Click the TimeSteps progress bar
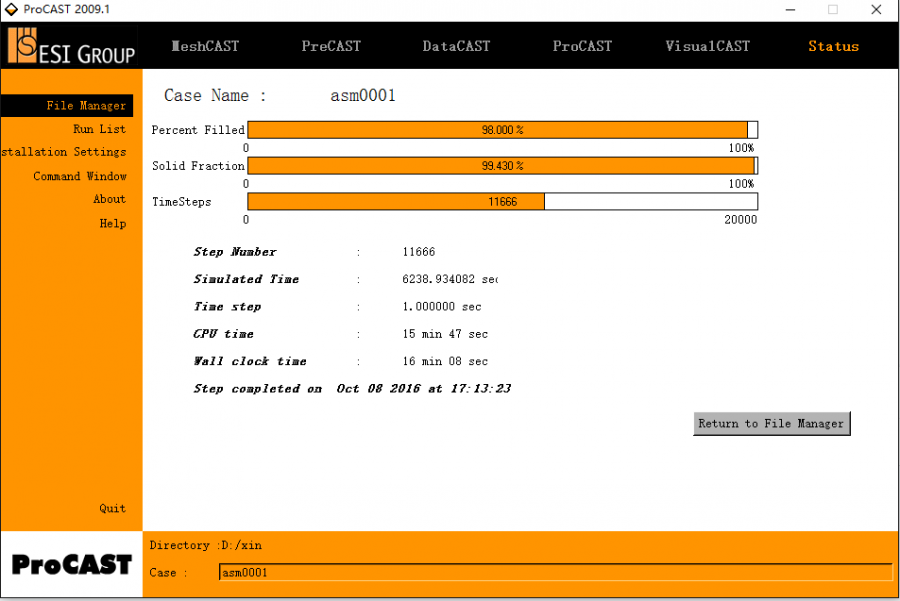The image size is (900, 601). [x=503, y=201]
